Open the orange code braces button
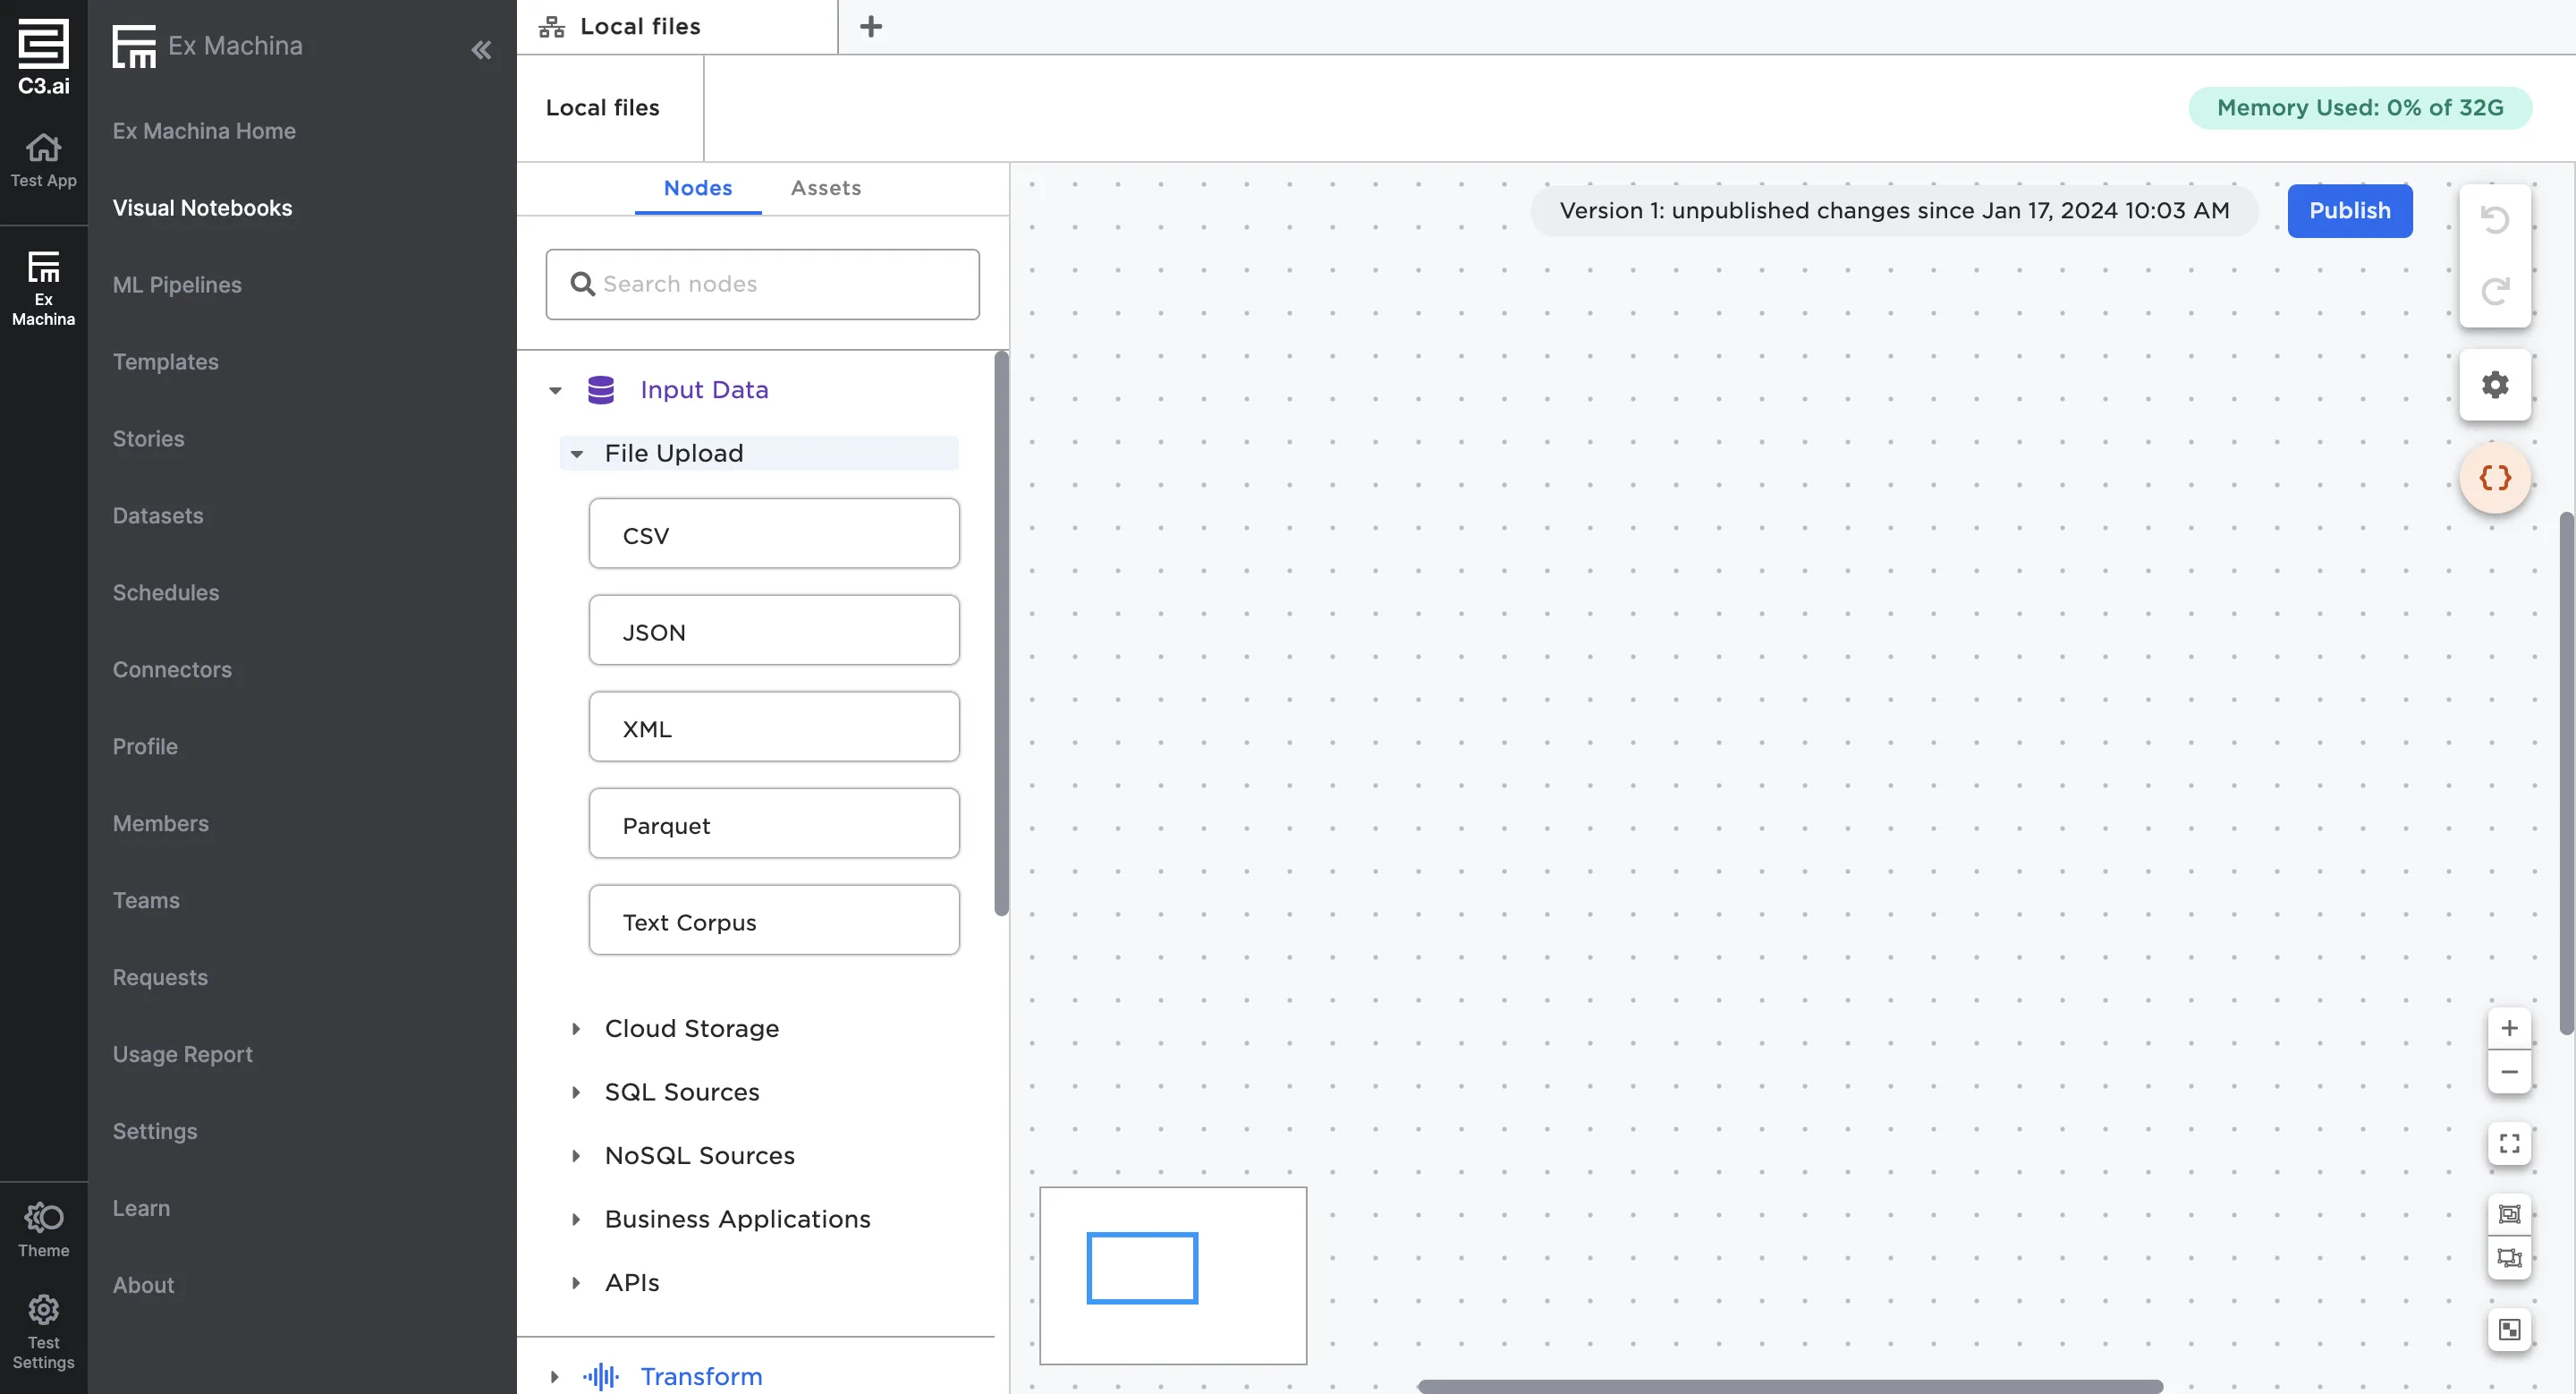 tap(2494, 478)
